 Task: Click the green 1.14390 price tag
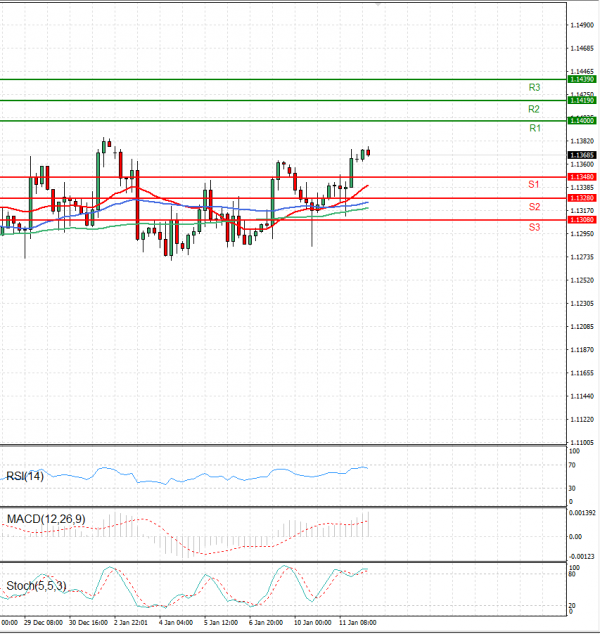click(582, 79)
